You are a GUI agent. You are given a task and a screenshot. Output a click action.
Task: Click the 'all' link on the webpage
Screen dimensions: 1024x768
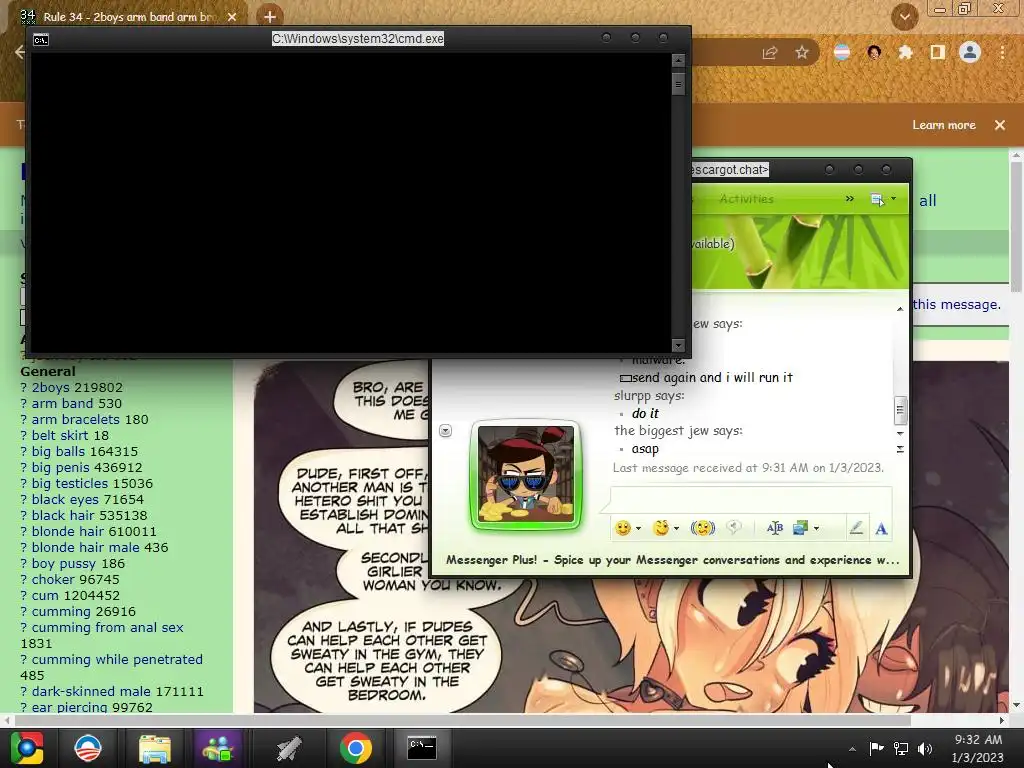click(928, 200)
